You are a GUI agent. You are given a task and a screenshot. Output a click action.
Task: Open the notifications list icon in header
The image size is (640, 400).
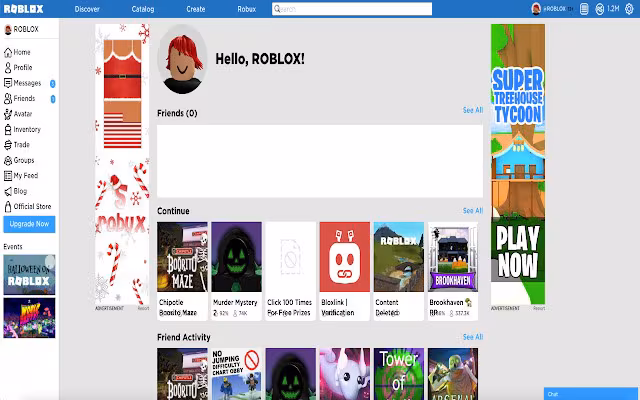584,9
